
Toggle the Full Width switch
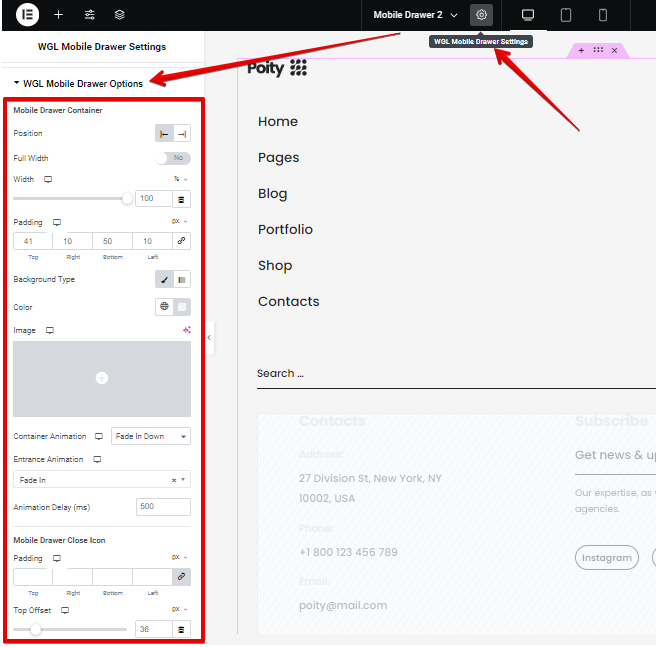(x=173, y=158)
